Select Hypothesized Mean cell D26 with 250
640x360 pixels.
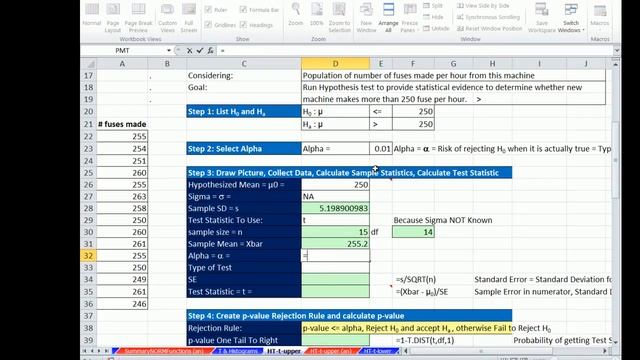[335, 185]
